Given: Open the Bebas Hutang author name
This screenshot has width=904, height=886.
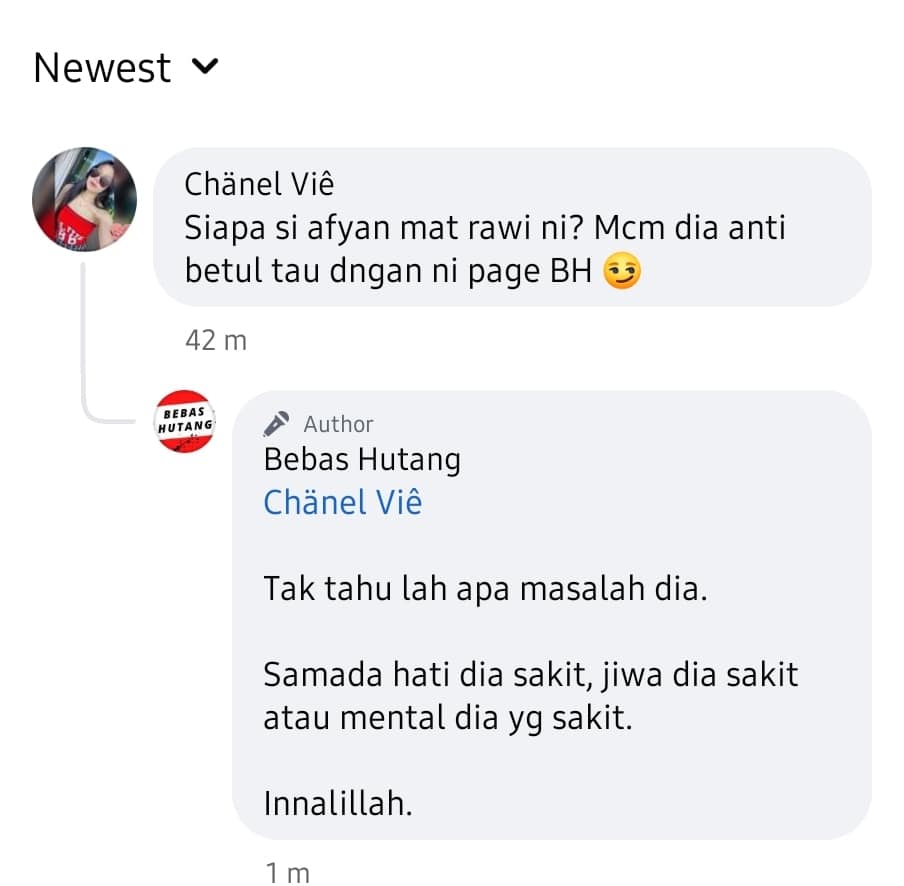Looking at the screenshot, I should click(362, 460).
